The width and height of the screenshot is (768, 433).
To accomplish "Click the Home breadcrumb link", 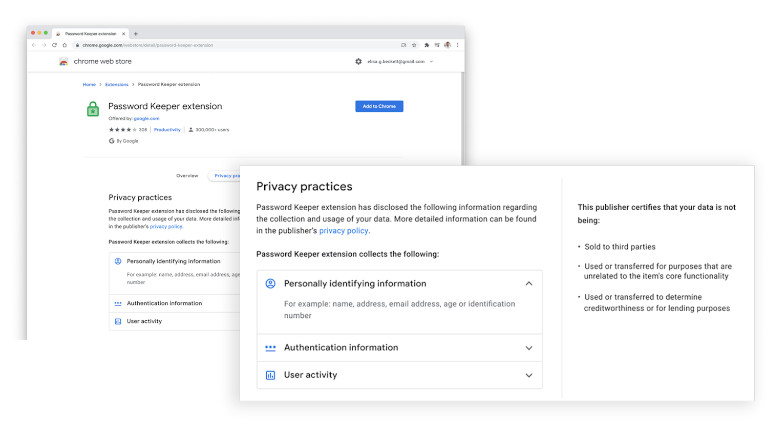I will 89,85.
